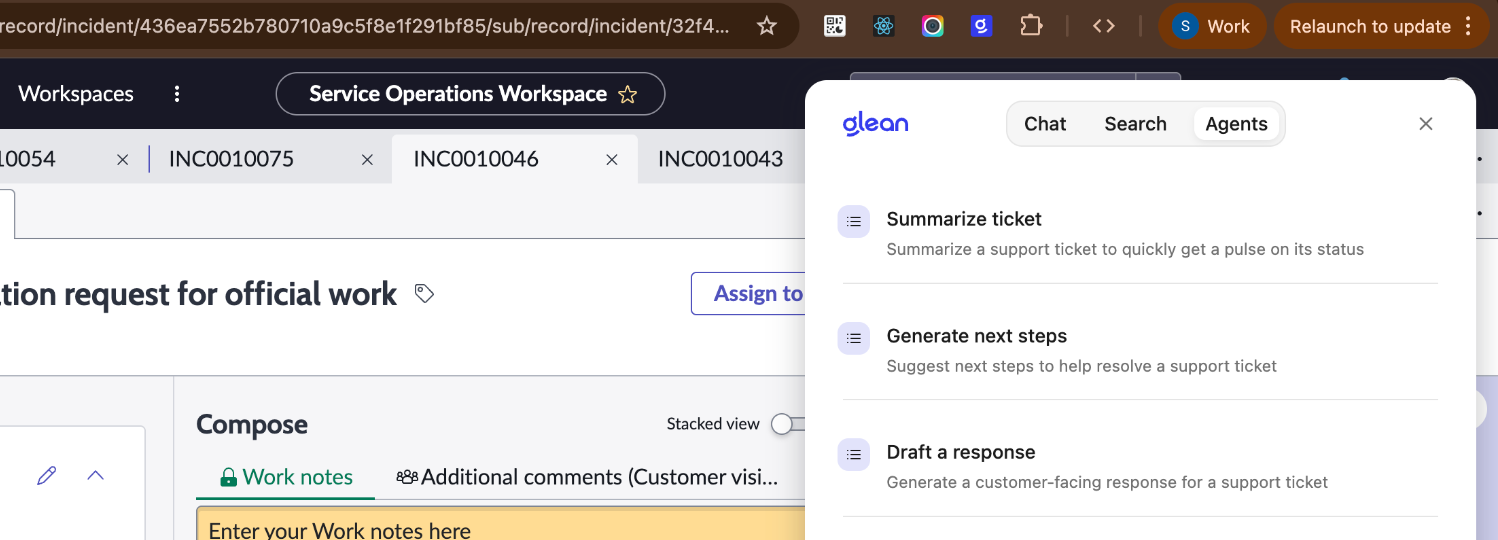Click the code brackets toolbar icon
Viewport: 1498px width, 540px height.
(1104, 26)
